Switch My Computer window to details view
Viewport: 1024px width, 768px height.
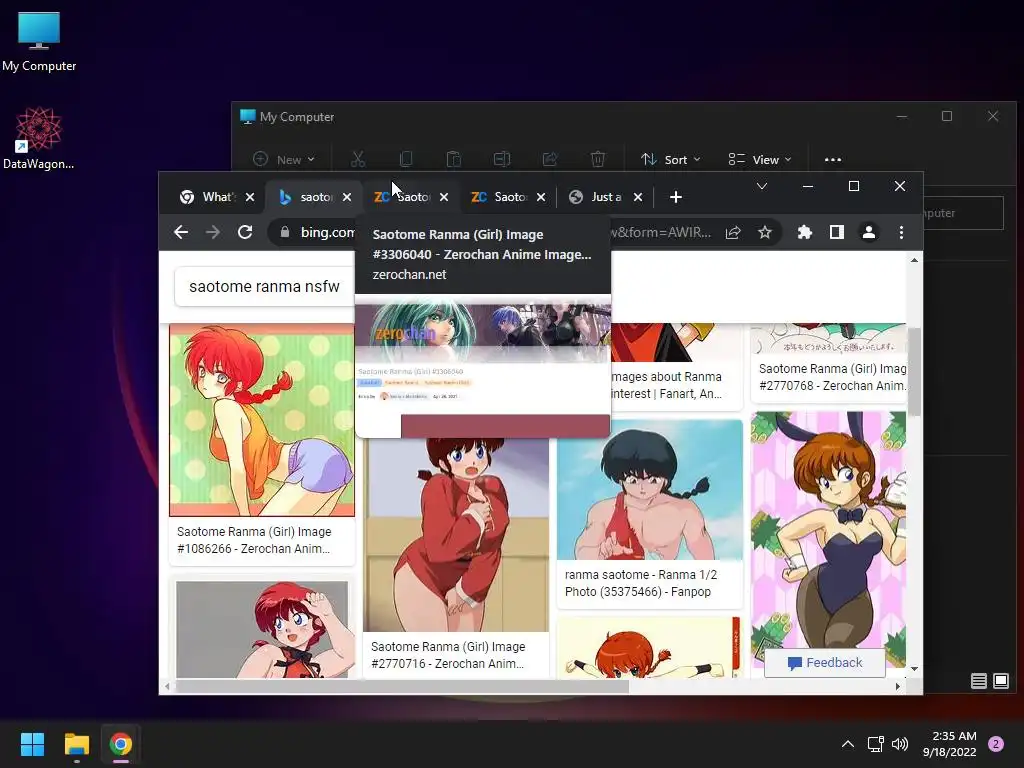coord(978,681)
